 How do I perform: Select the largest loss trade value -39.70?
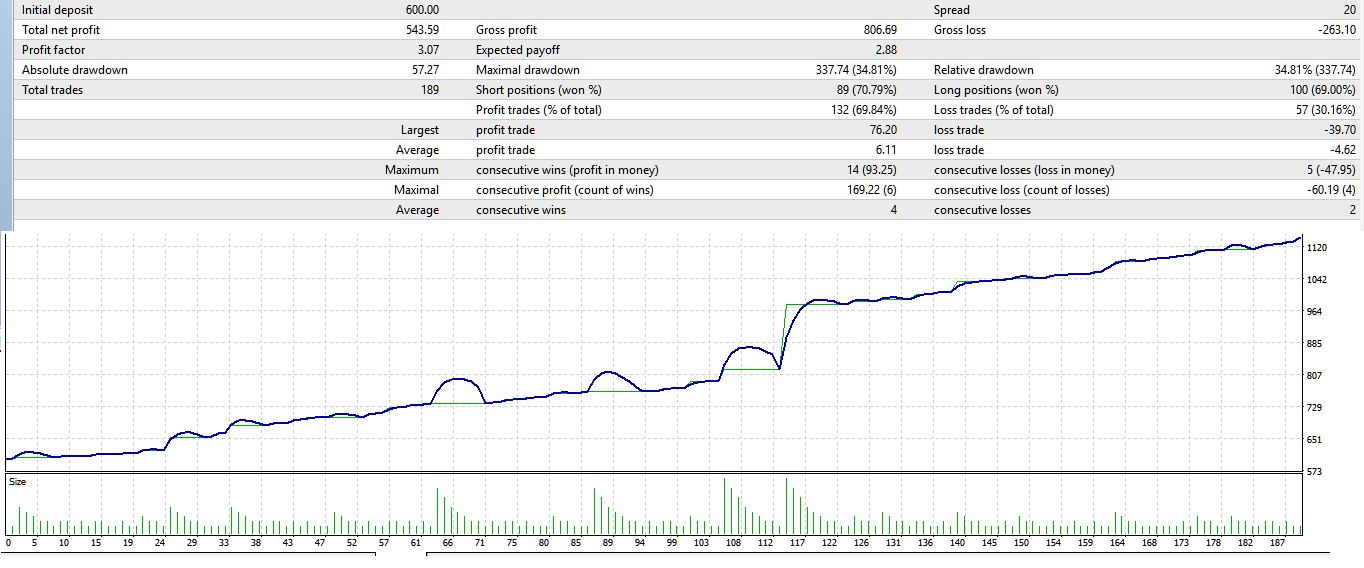click(x=1340, y=130)
